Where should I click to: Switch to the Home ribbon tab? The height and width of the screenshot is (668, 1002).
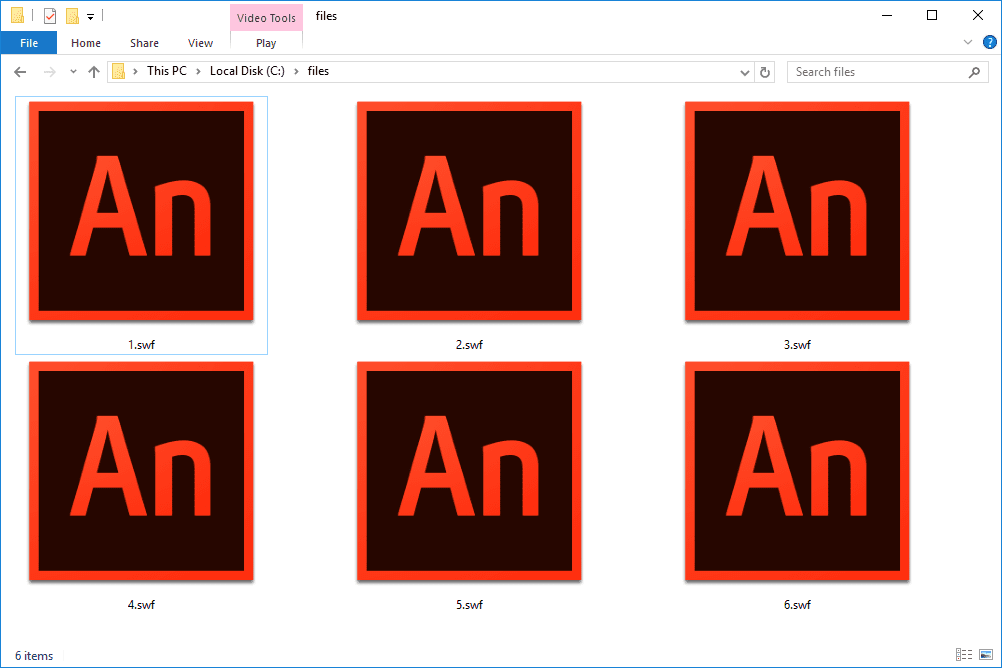86,43
